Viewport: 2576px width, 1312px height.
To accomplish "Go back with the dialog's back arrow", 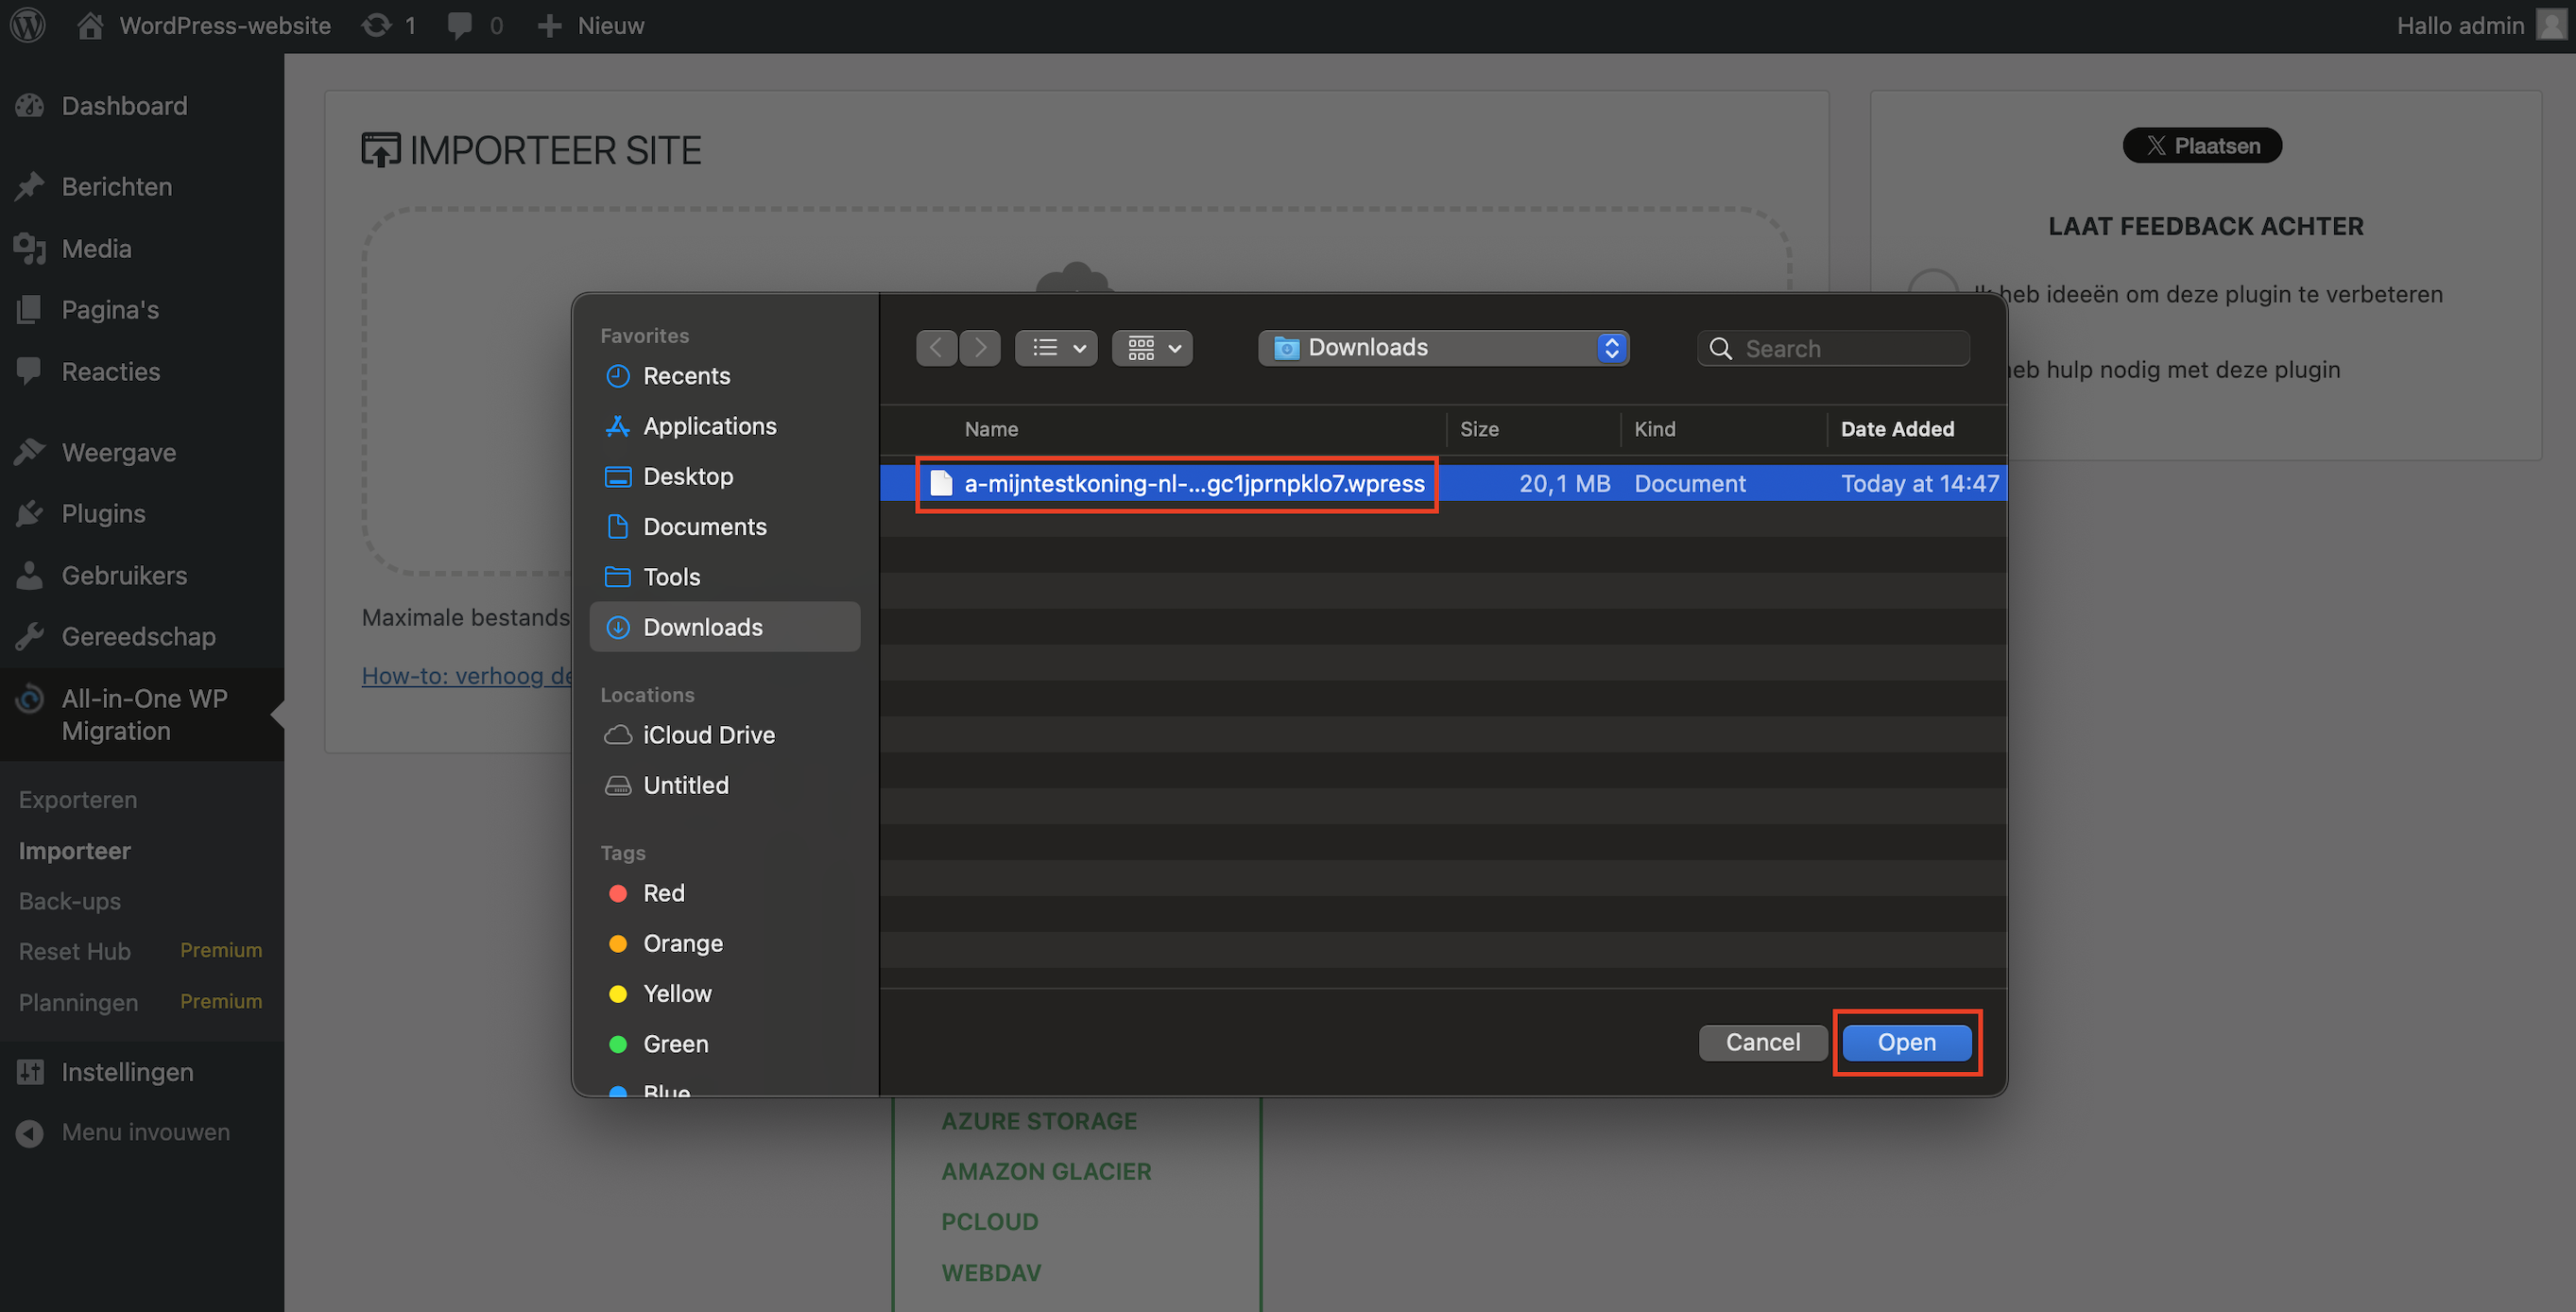I will pyautogui.click(x=936, y=348).
